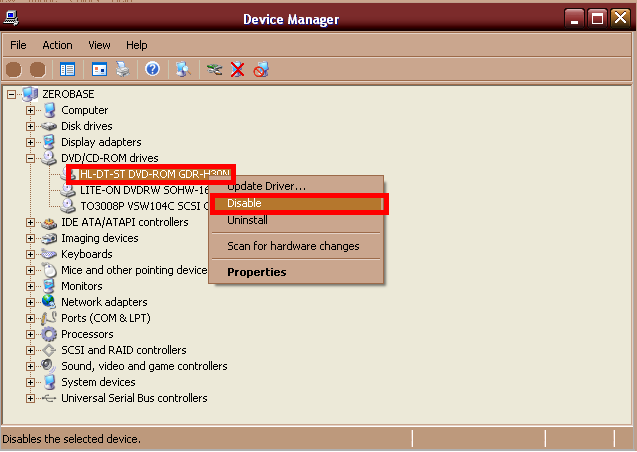Click the Sound controllers speaker icon
This screenshot has height=452, width=637.
click(x=48, y=365)
